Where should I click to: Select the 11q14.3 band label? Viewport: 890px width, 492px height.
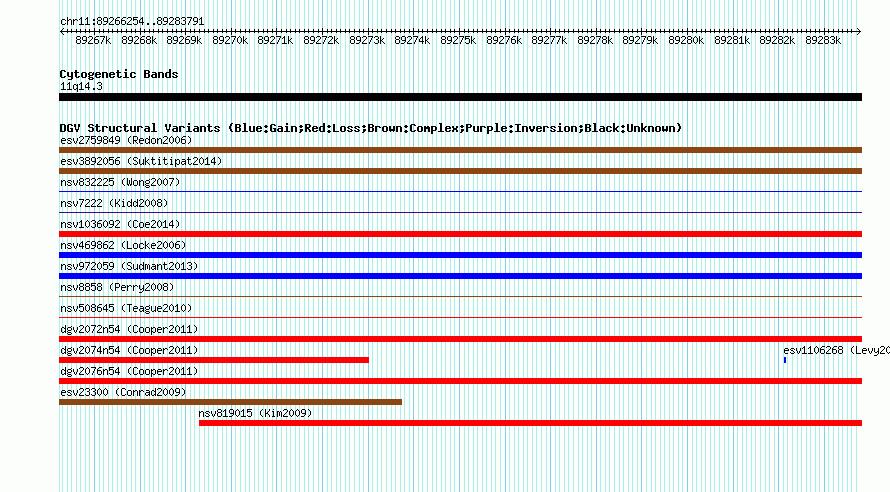(x=81, y=86)
